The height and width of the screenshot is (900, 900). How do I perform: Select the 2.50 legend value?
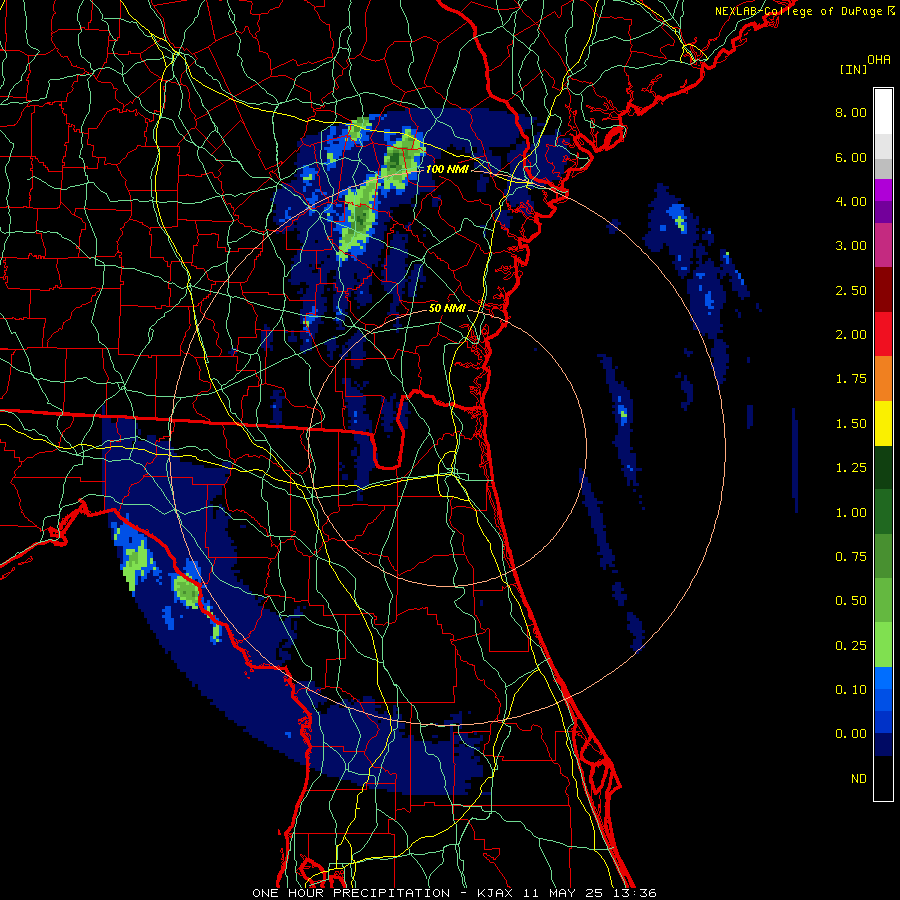pos(851,290)
